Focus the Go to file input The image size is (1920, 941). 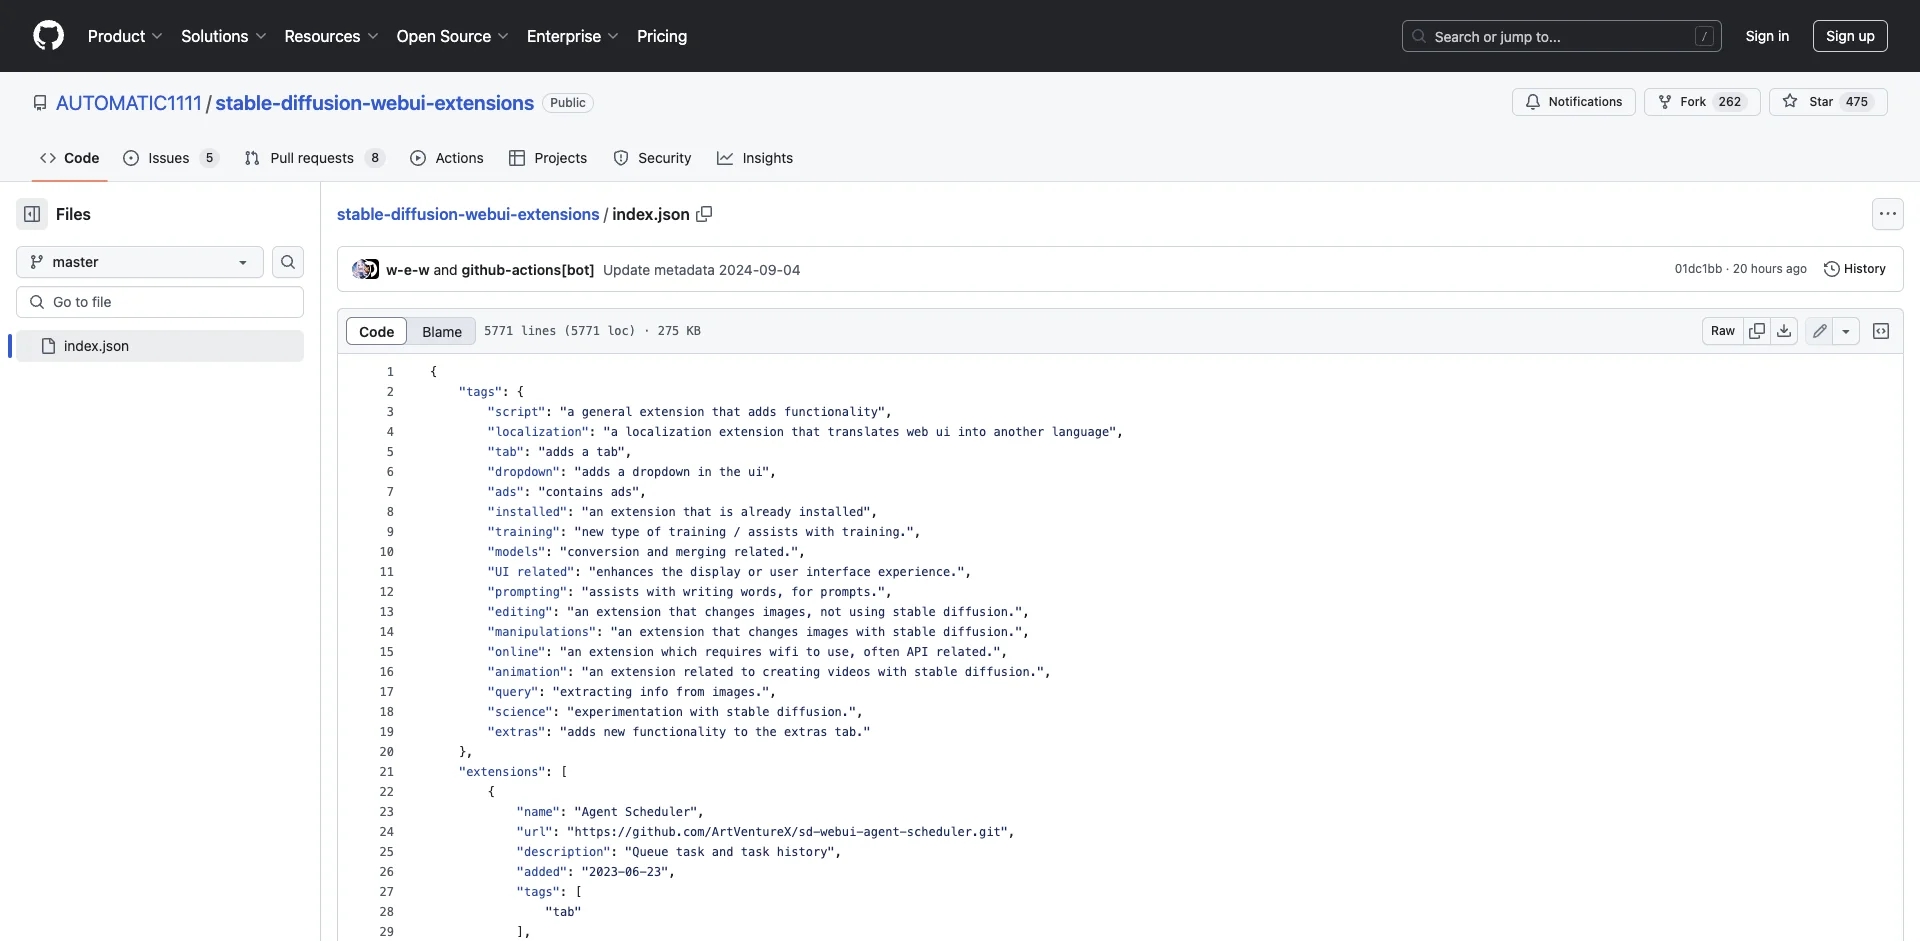pos(160,302)
